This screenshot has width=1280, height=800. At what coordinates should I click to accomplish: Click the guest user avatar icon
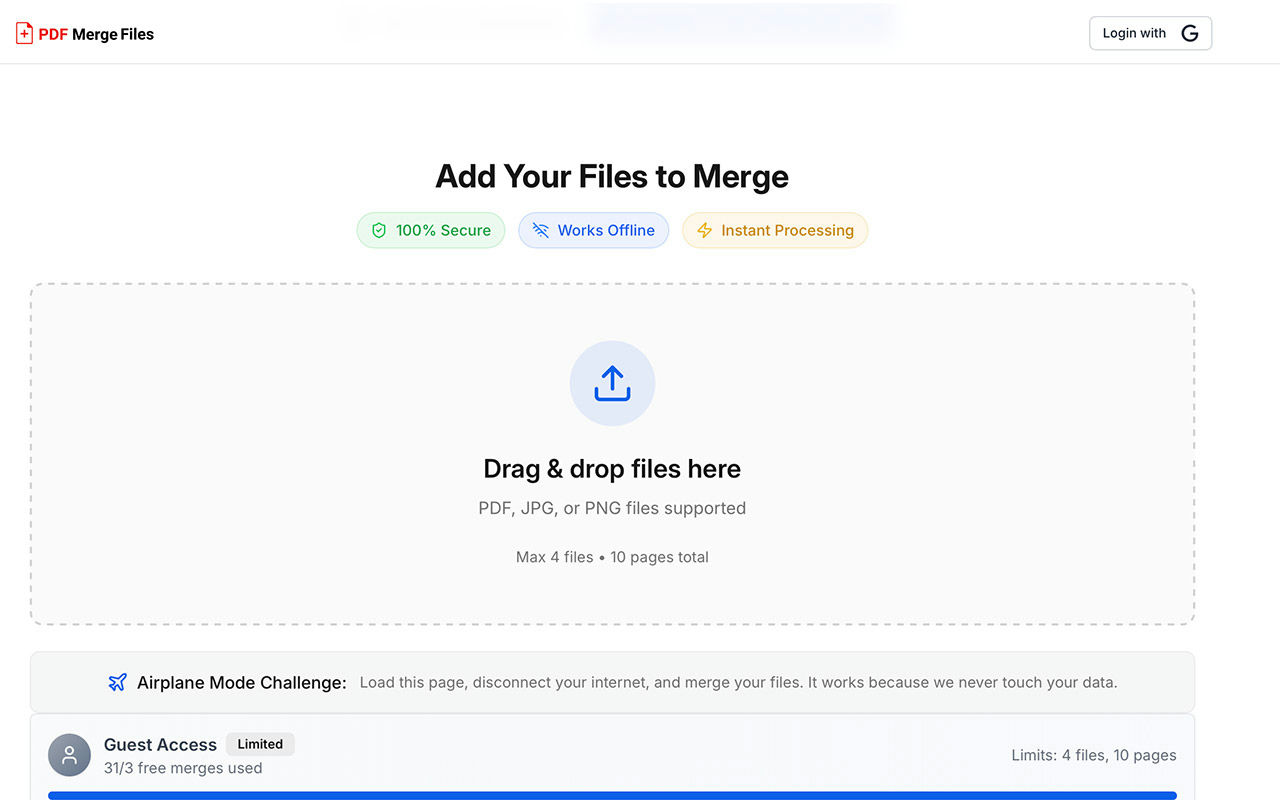(69, 755)
